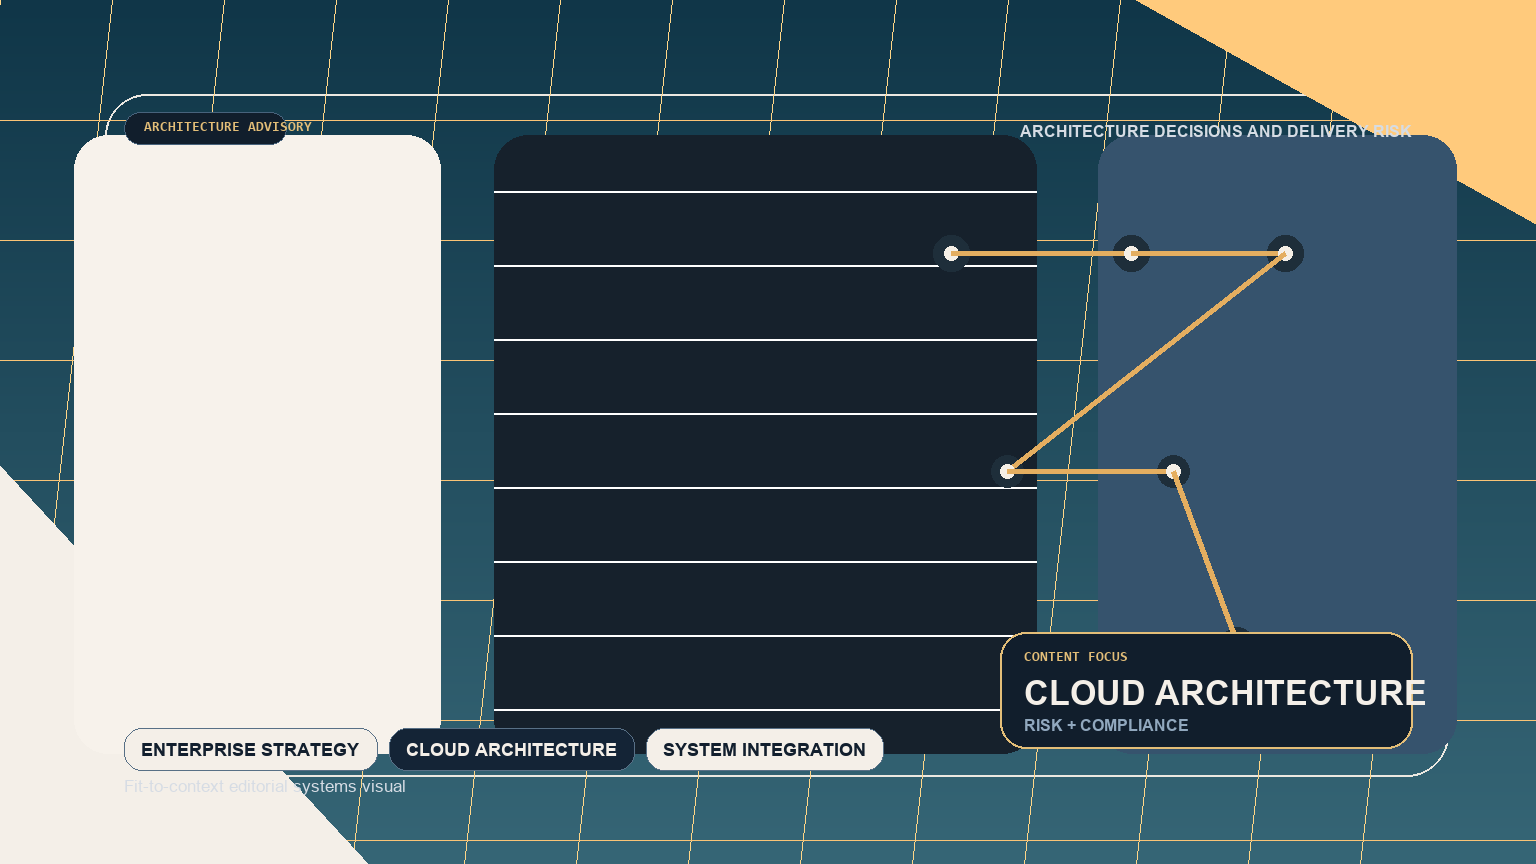Select the Enterprise Strategy pill
Image resolution: width=1536 pixels, height=864 pixels.
[x=250, y=750]
